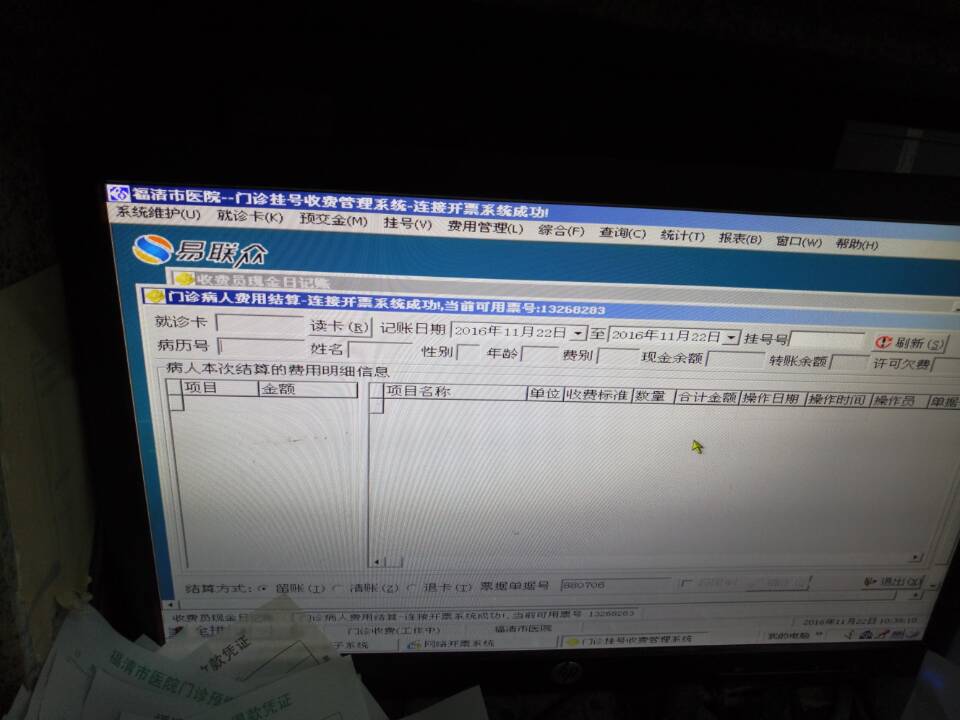The height and width of the screenshot is (720, 960).
Task: Click the 操作员 column header
Action: tap(898, 401)
